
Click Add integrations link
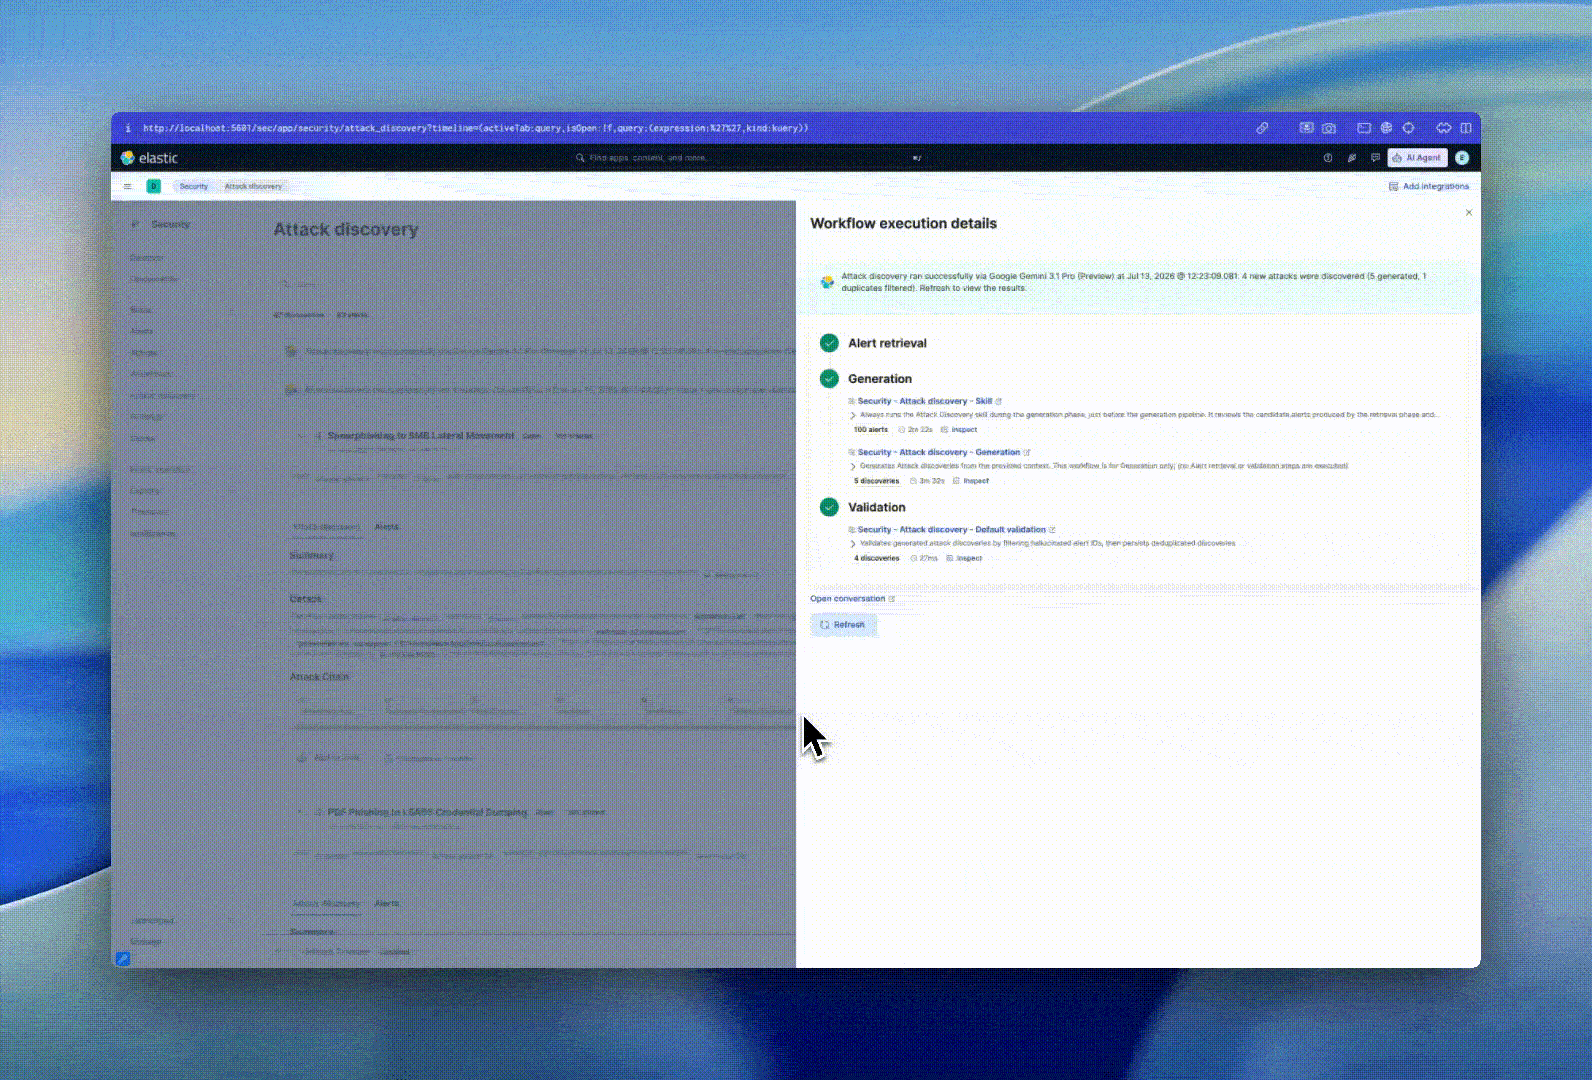[x=1429, y=187]
